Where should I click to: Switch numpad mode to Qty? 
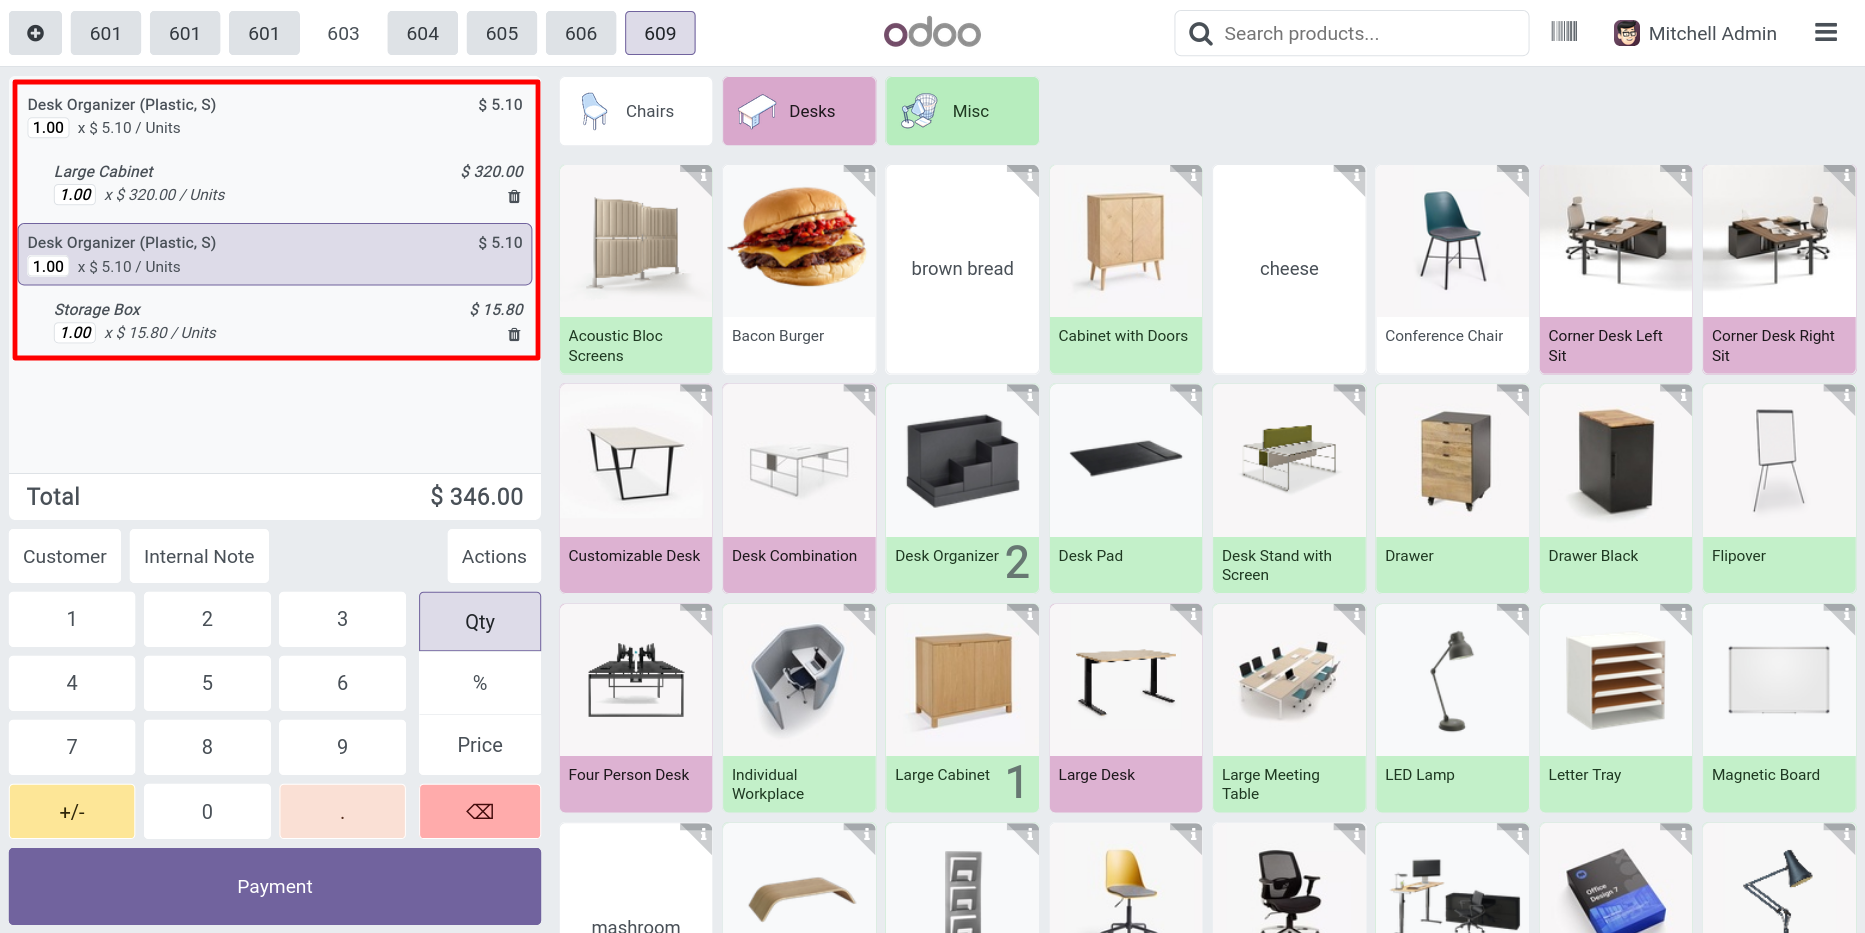pos(480,621)
